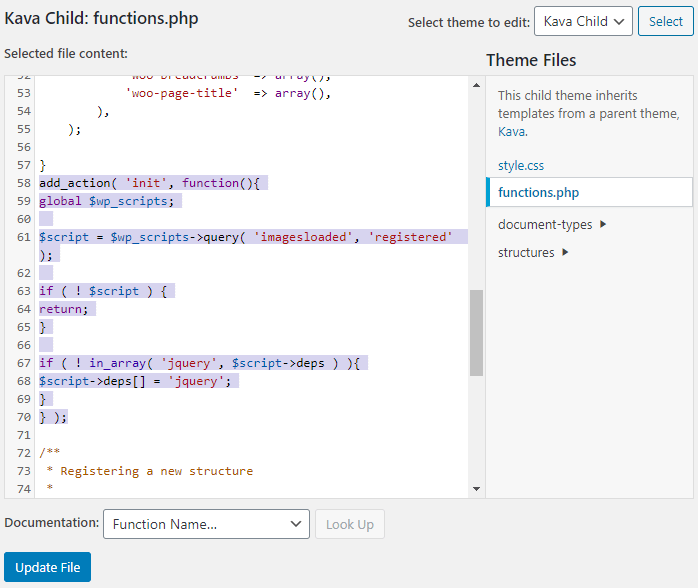Click the closing '} );' on line 70
The height and width of the screenshot is (588, 698).
click(x=53, y=417)
